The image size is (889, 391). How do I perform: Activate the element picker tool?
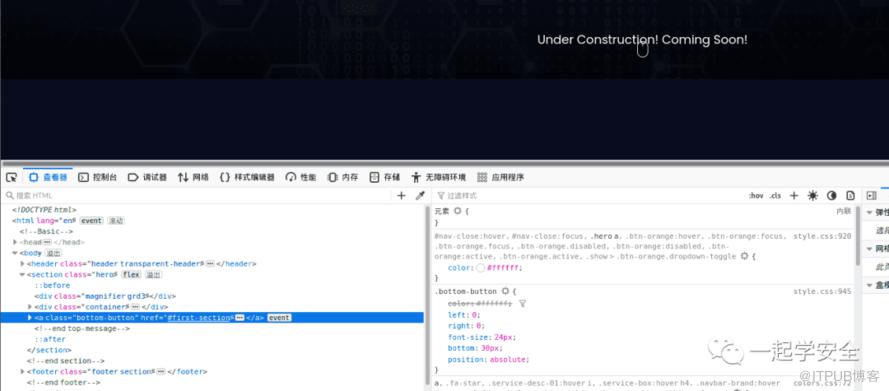[11, 177]
